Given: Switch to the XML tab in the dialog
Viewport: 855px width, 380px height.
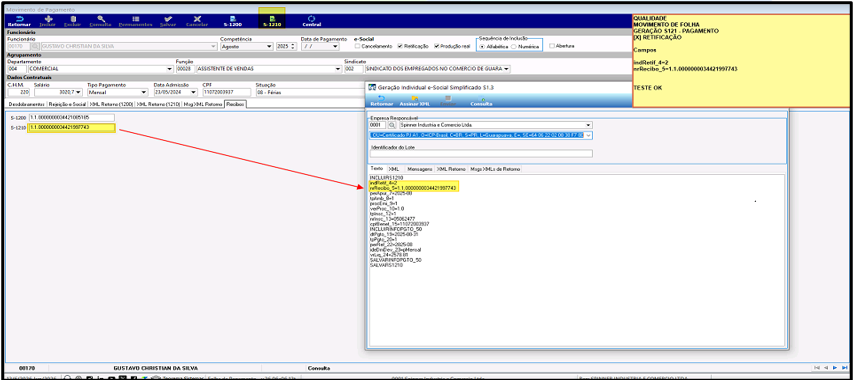Looking at the screenshot, I should click(x=395, y=169).
